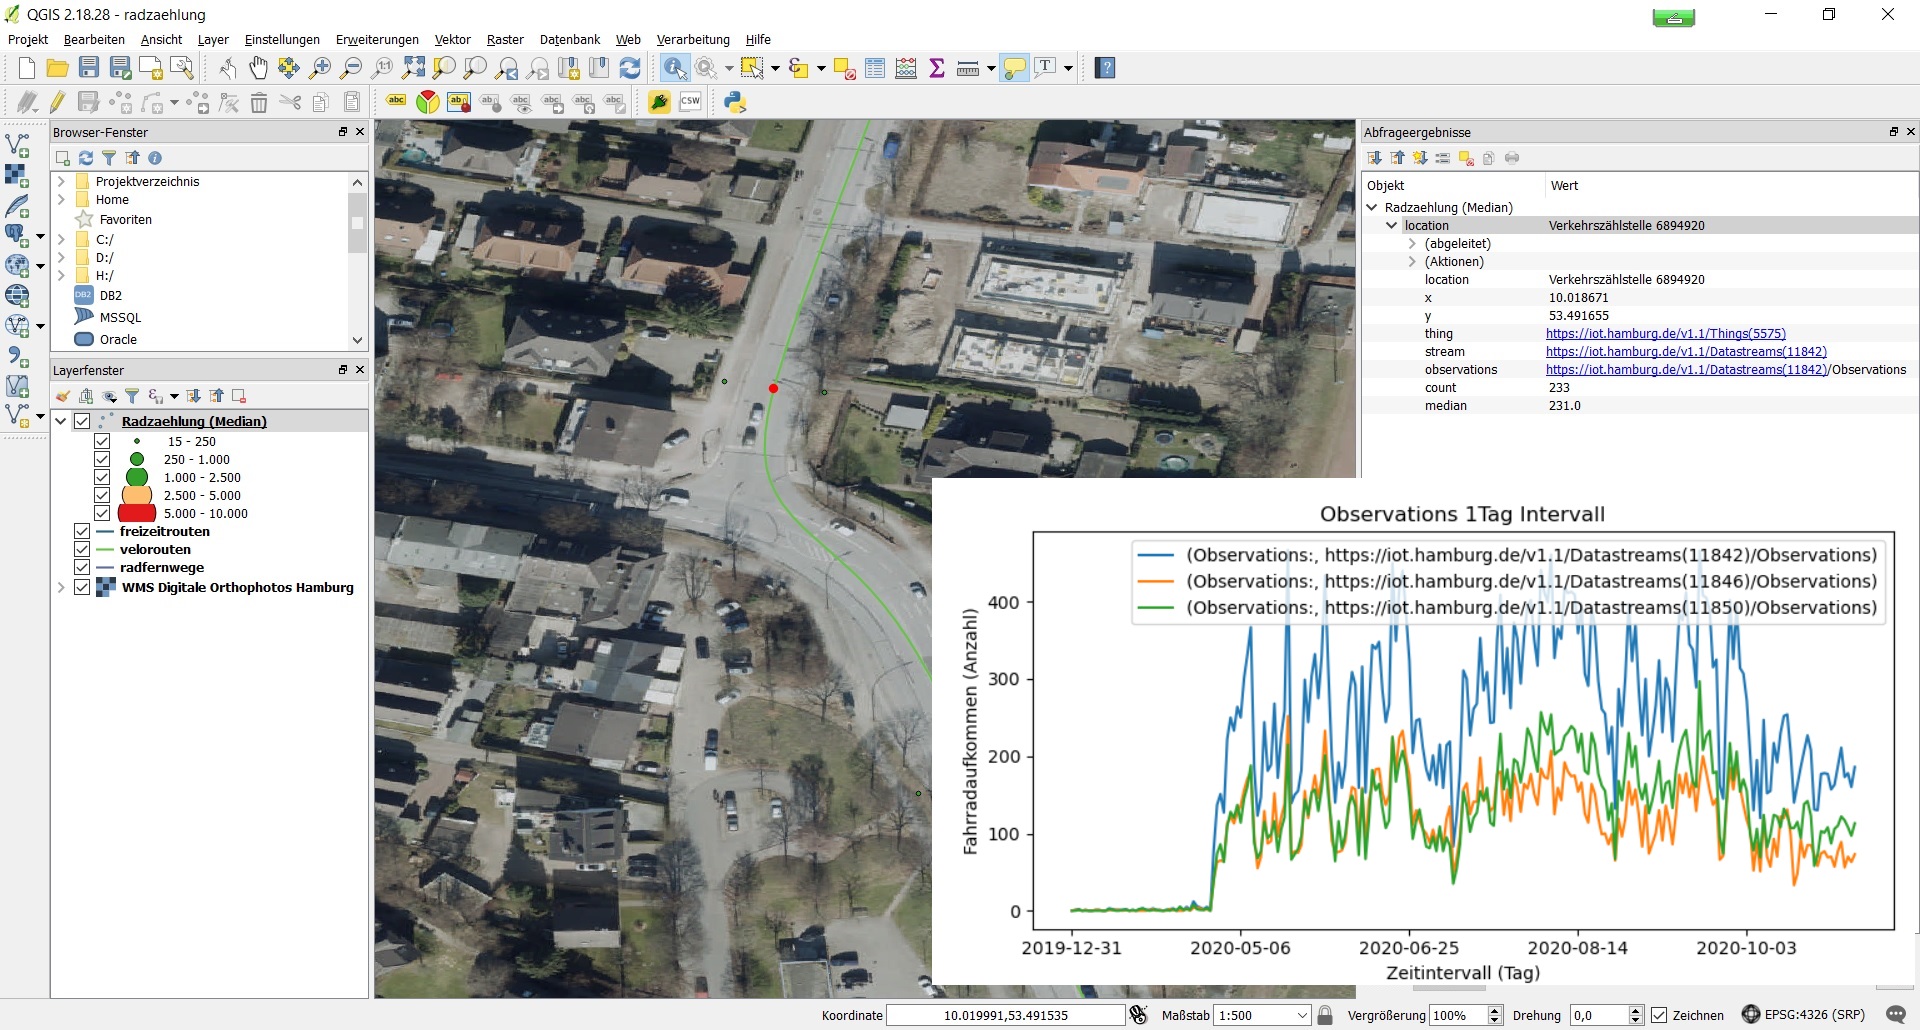Open the Statistical Summary sigma icon
The width and height of the screenshot is (1920, 1030).
pyautogui.click(x=937, y=68)
